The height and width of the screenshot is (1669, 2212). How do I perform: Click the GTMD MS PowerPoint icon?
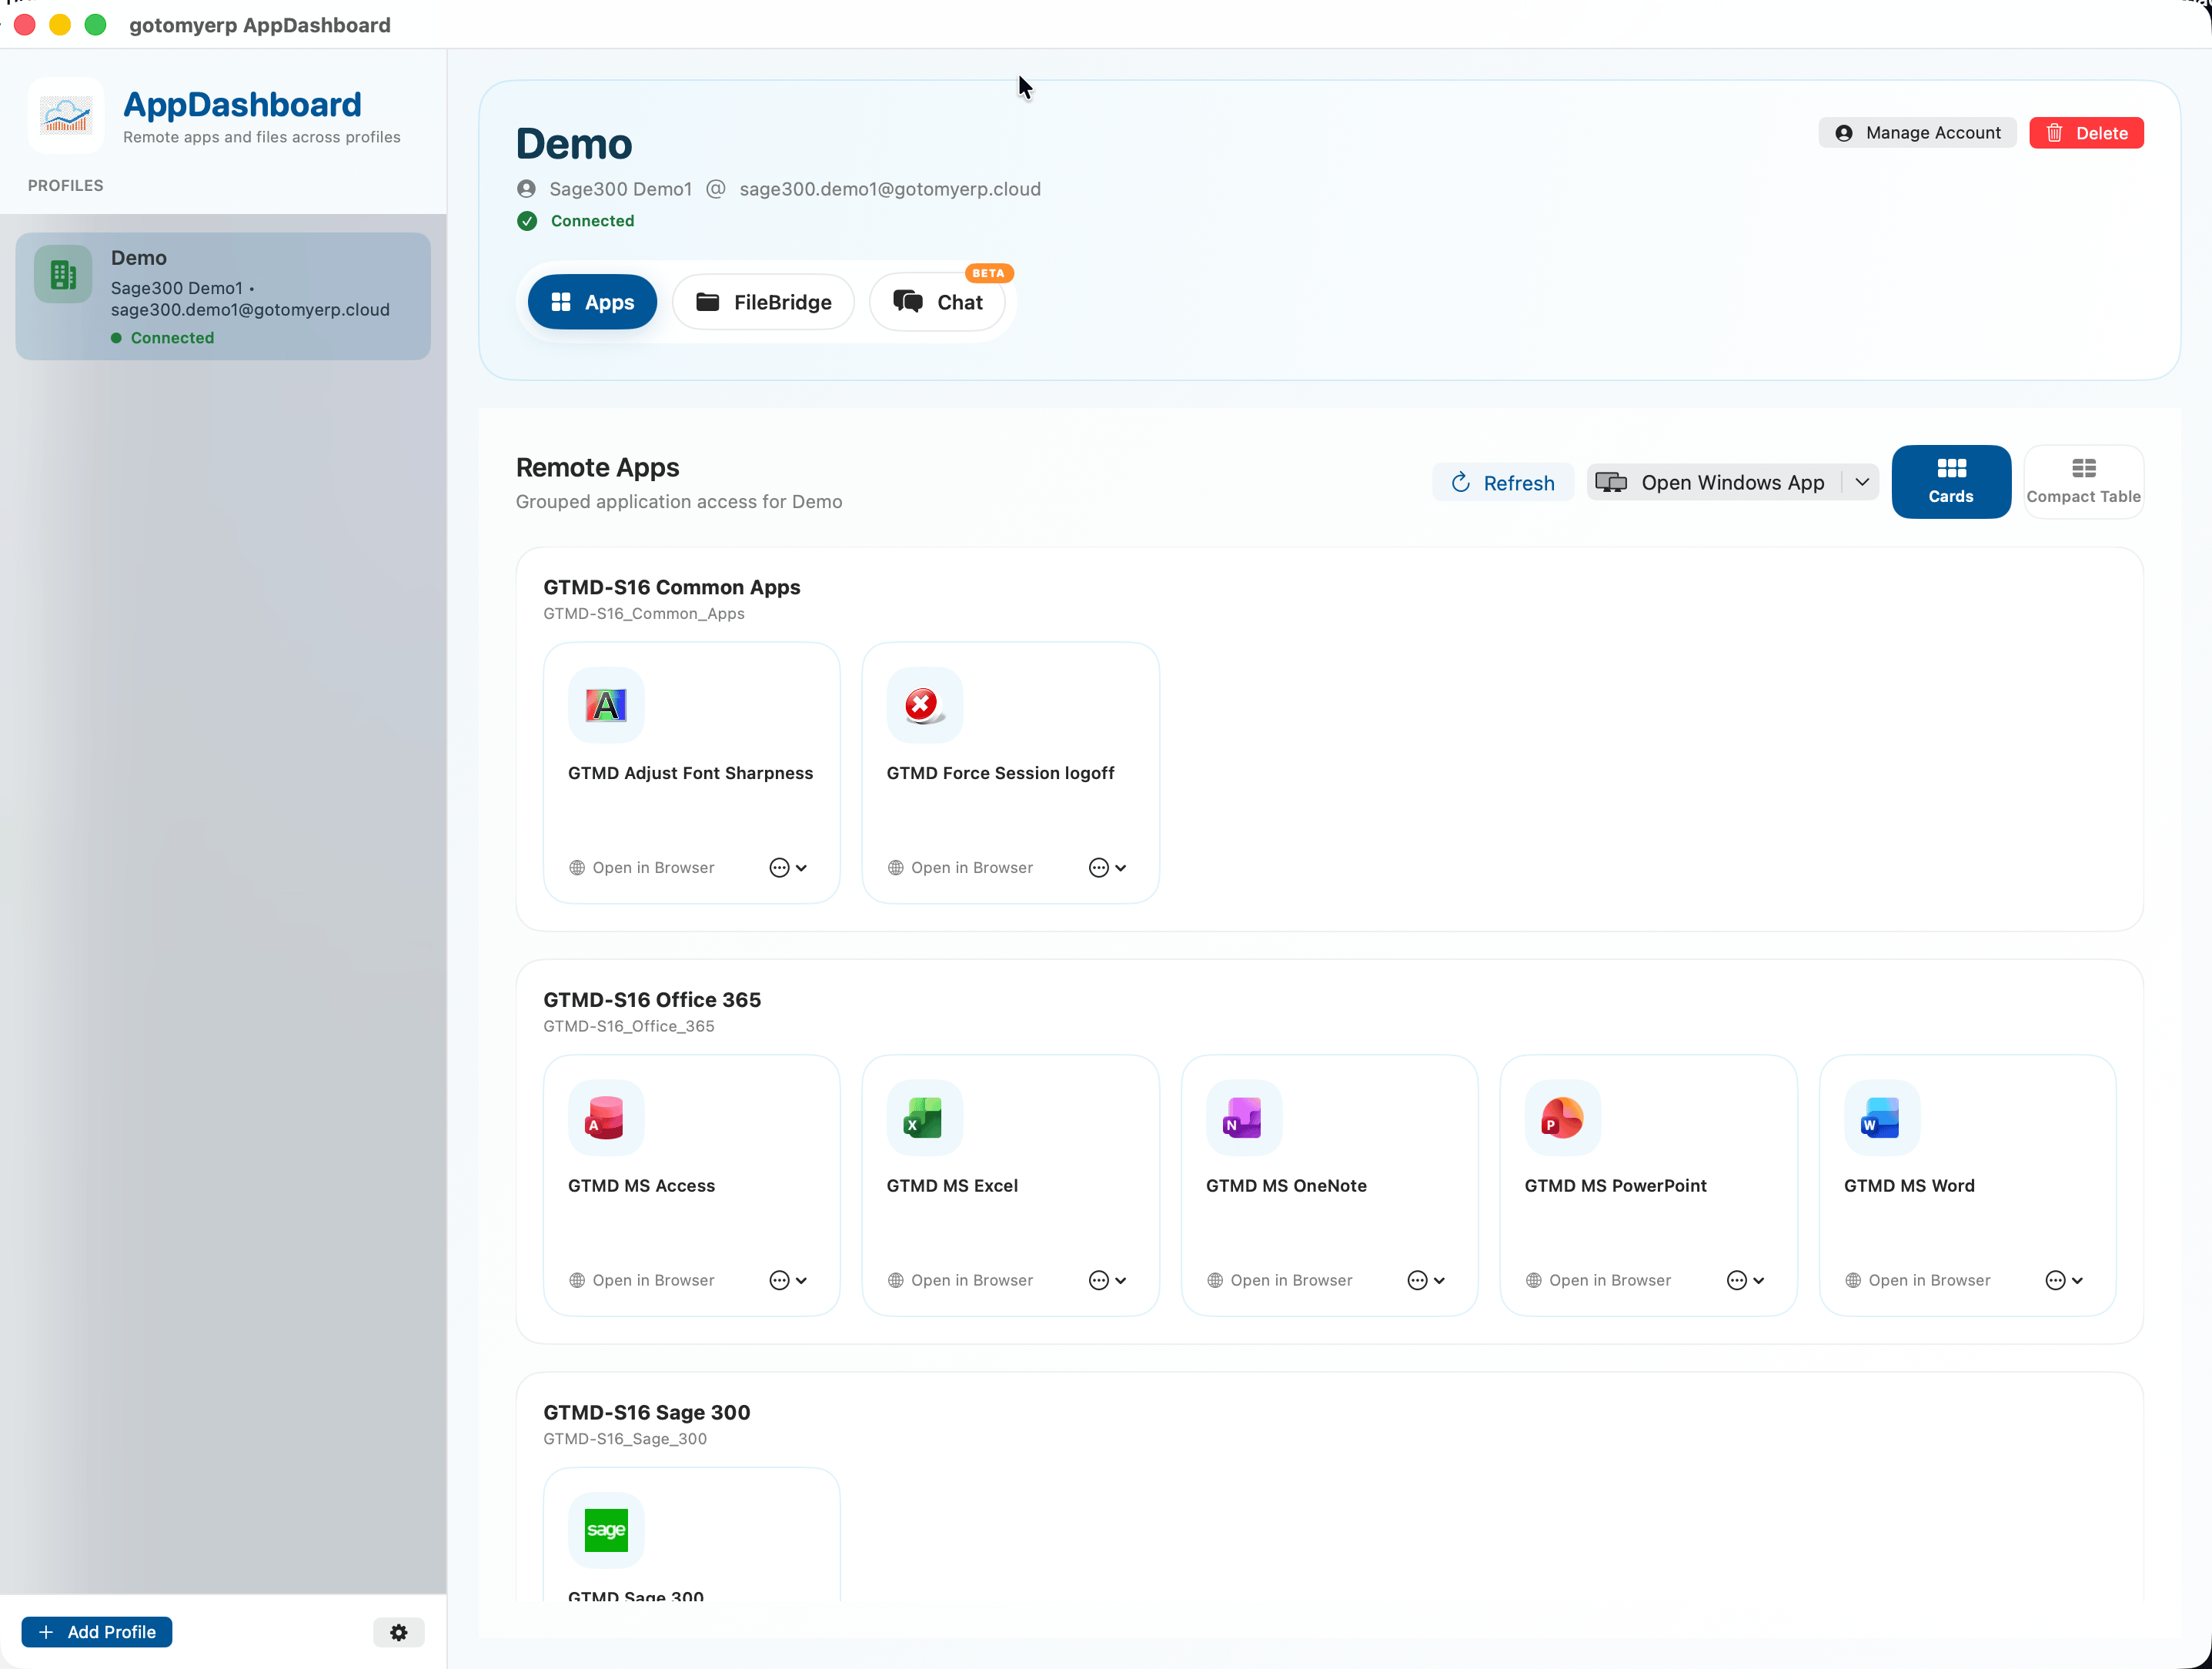[1563, 1117]
